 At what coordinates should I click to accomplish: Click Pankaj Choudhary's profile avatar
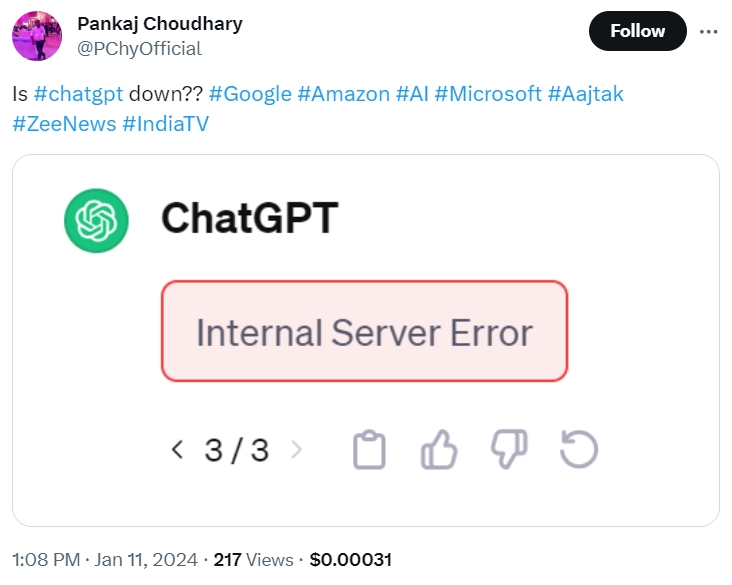37,35
